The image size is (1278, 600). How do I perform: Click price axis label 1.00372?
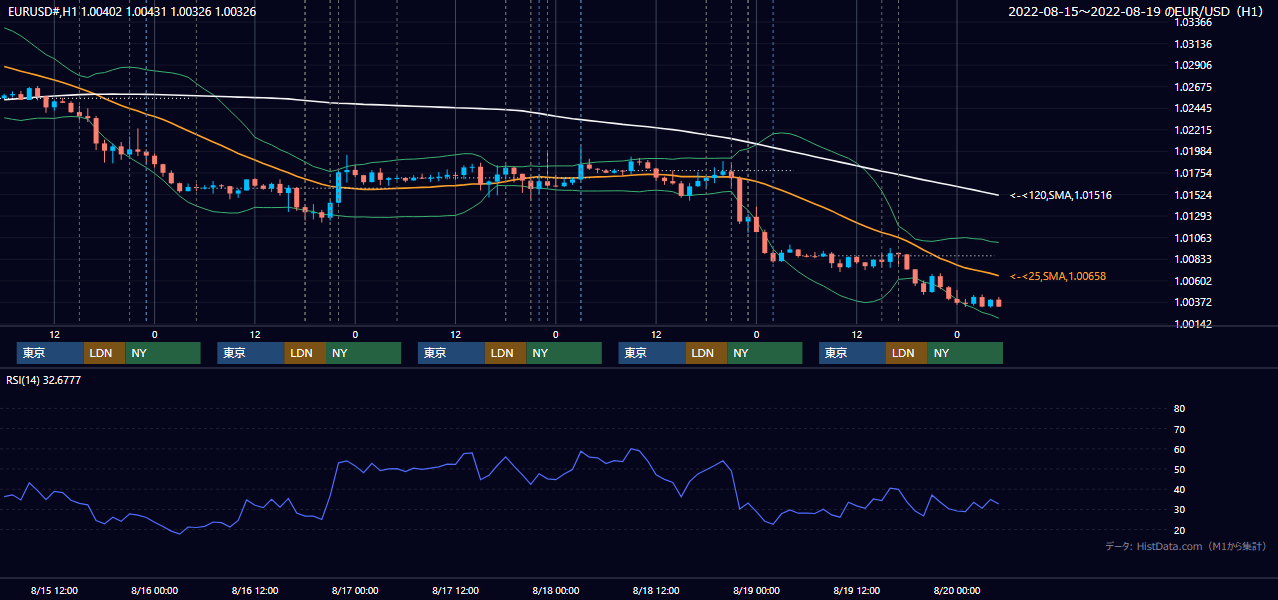(x=1193, y=302)
